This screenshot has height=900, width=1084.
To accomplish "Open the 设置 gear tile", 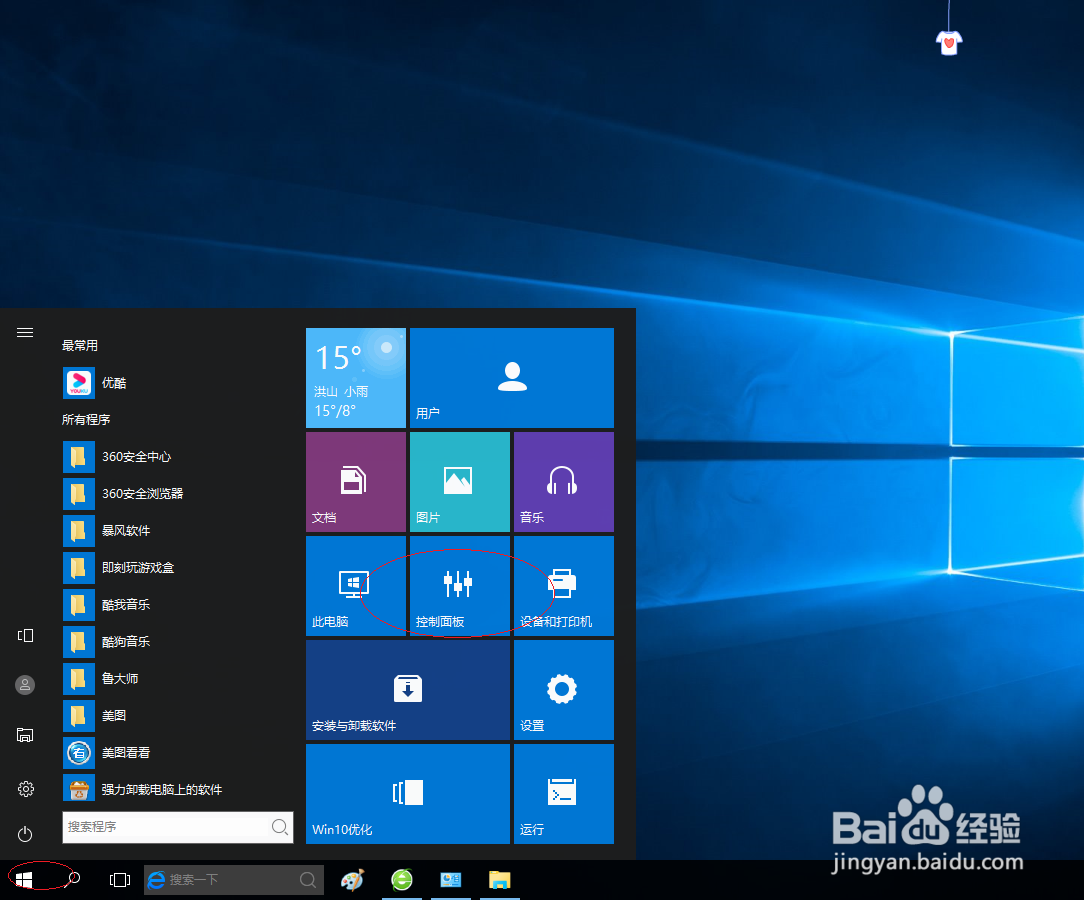I will point(563,690).
